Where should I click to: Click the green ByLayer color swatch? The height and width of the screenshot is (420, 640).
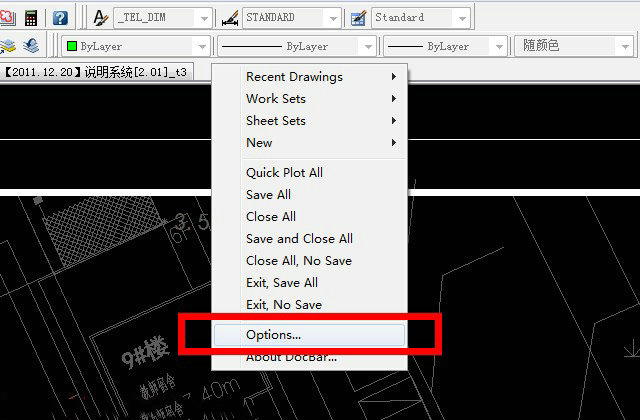tap(72, 46)
